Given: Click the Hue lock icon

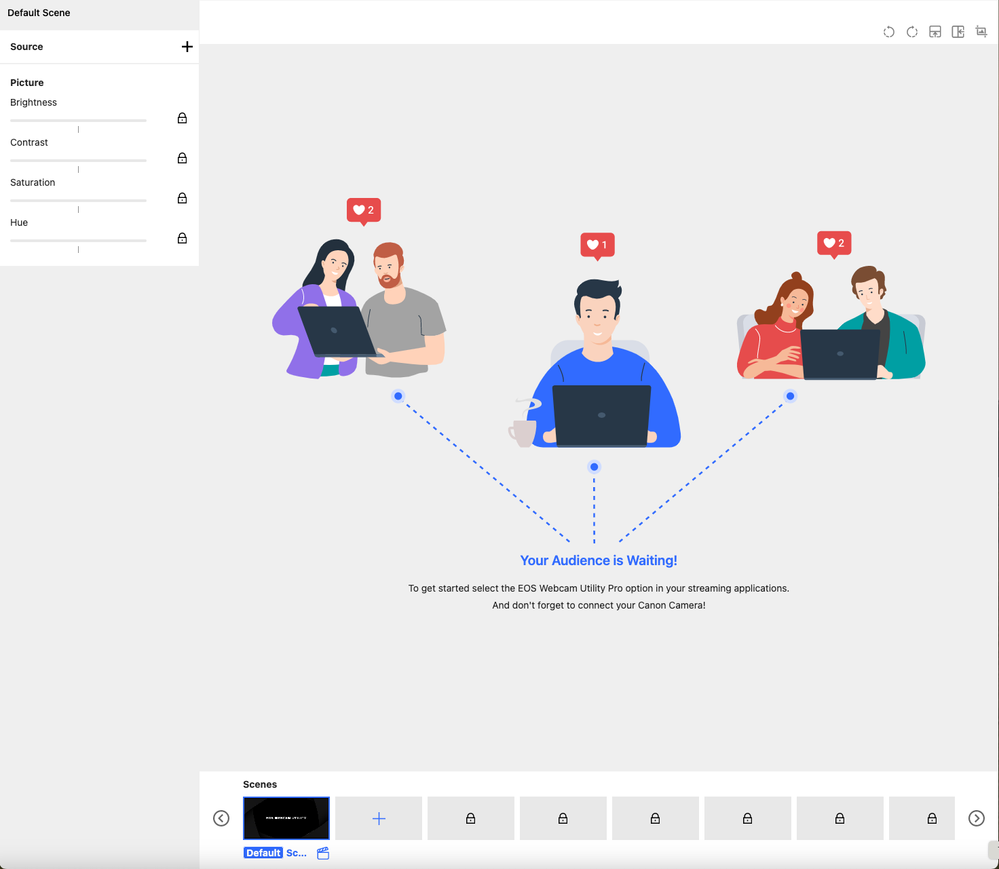Looking at the screenshot, I should click(182, 238).
